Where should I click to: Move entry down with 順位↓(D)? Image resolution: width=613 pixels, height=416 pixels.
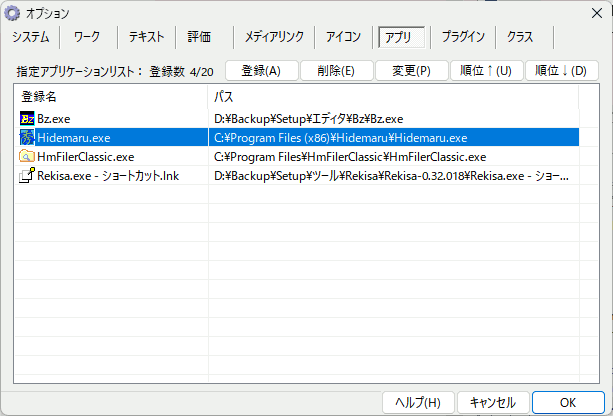561,71
